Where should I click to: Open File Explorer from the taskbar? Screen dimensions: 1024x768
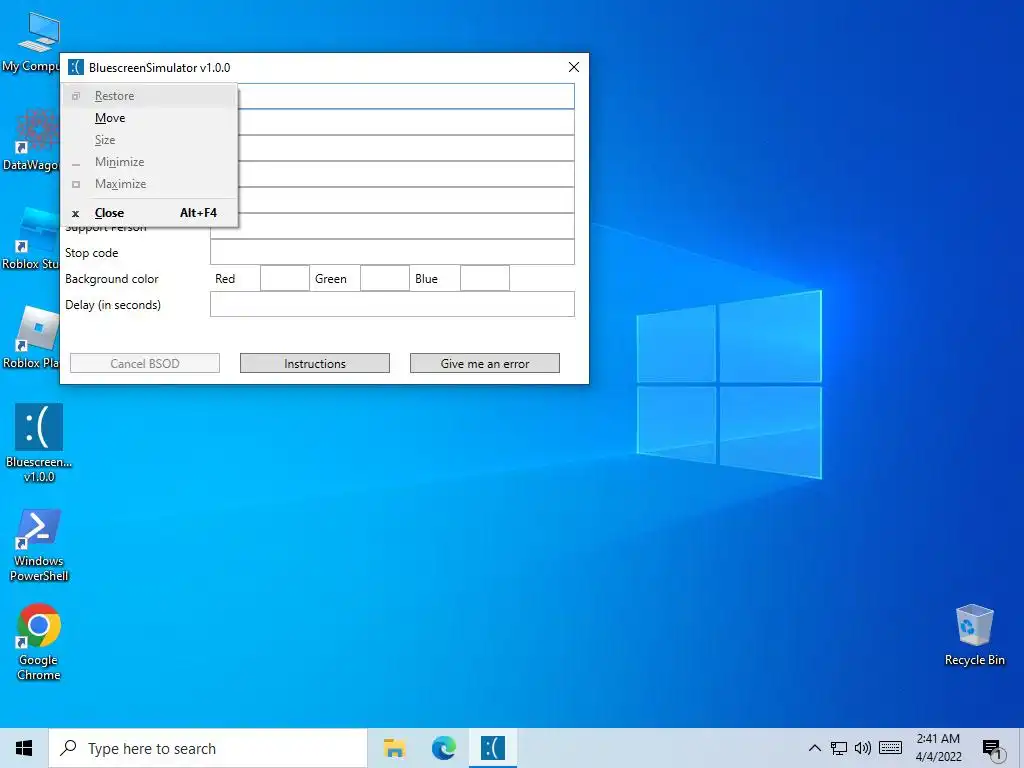click(x=394, y=748)
